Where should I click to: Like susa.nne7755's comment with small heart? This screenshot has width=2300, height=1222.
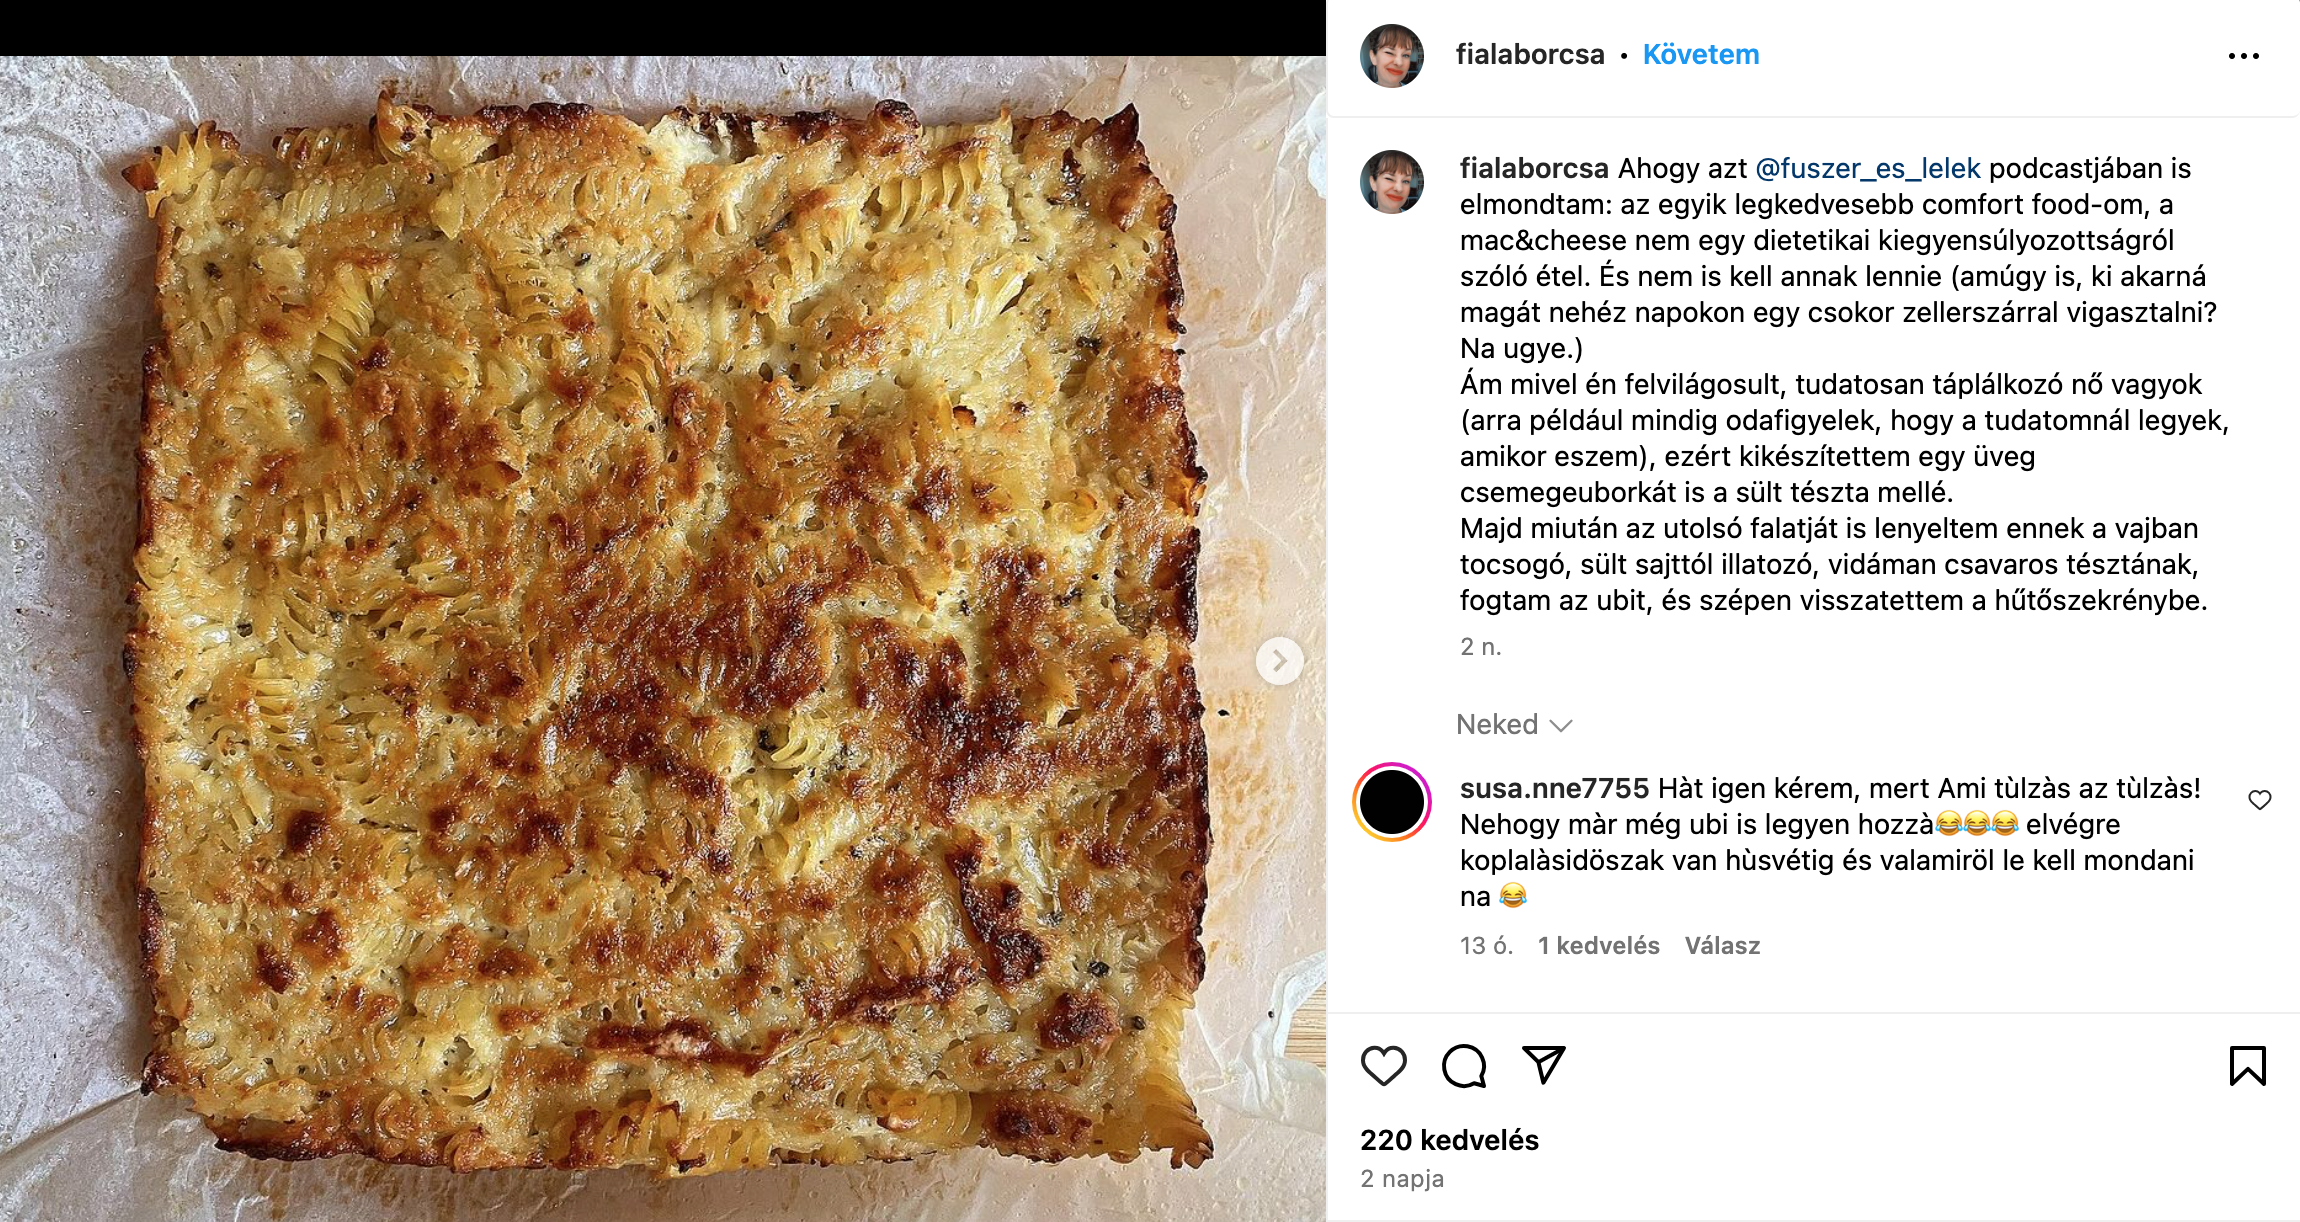coord(2260,800)
